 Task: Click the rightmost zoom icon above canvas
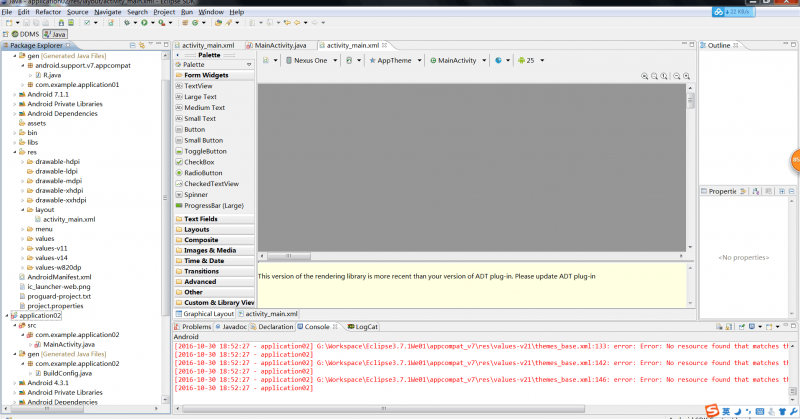click(688, 77)
